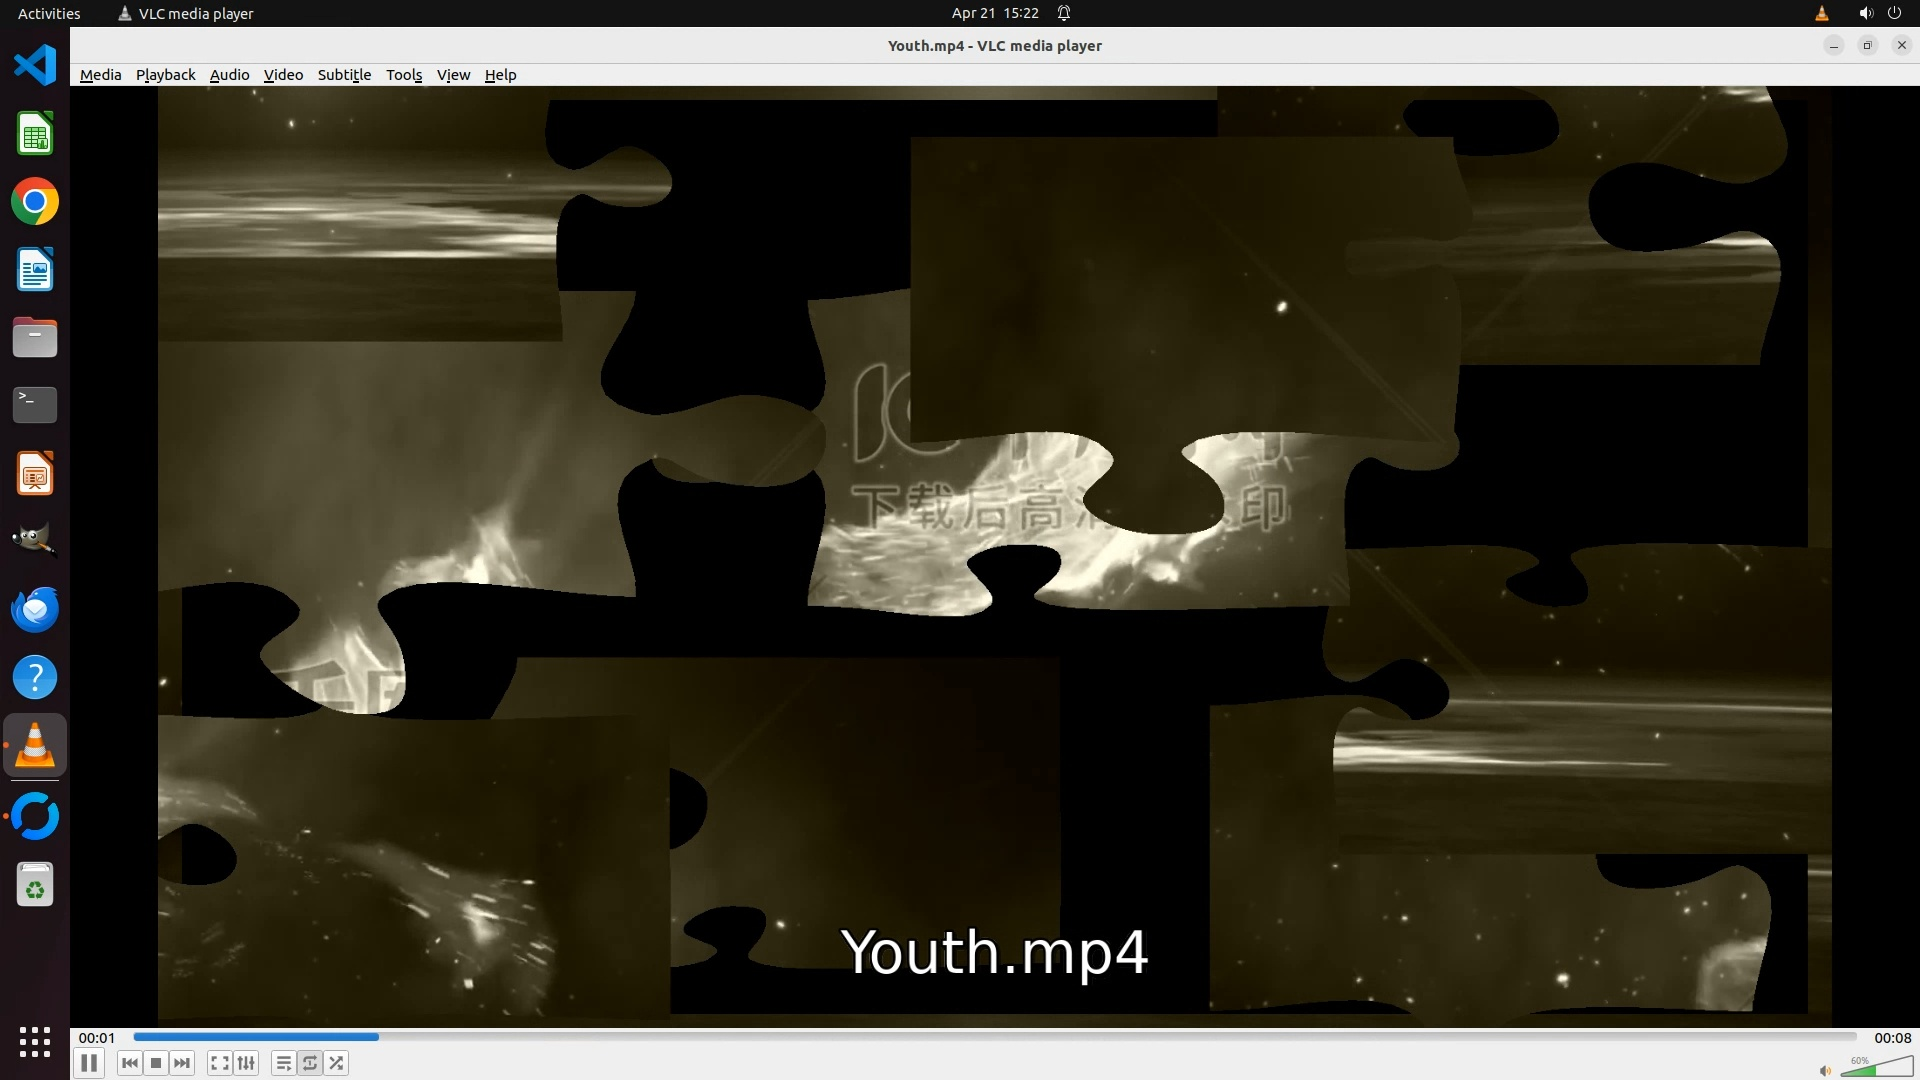
Task: Stop playback with the stop button
Action: click(x=156, y=1063)
